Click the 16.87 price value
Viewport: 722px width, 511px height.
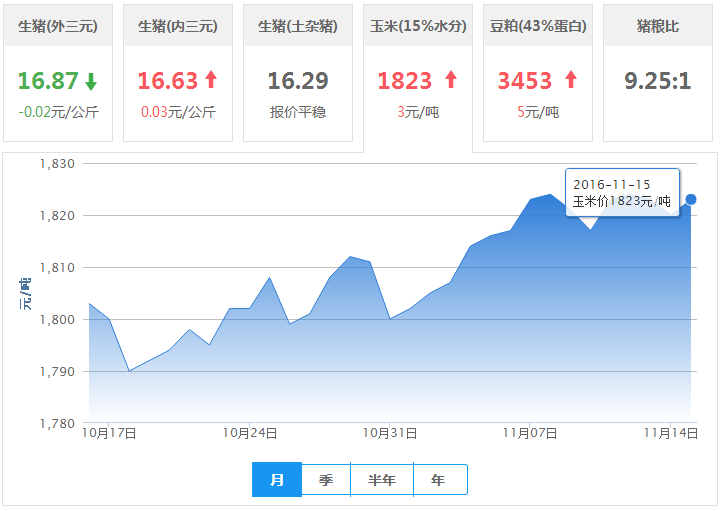48,81
